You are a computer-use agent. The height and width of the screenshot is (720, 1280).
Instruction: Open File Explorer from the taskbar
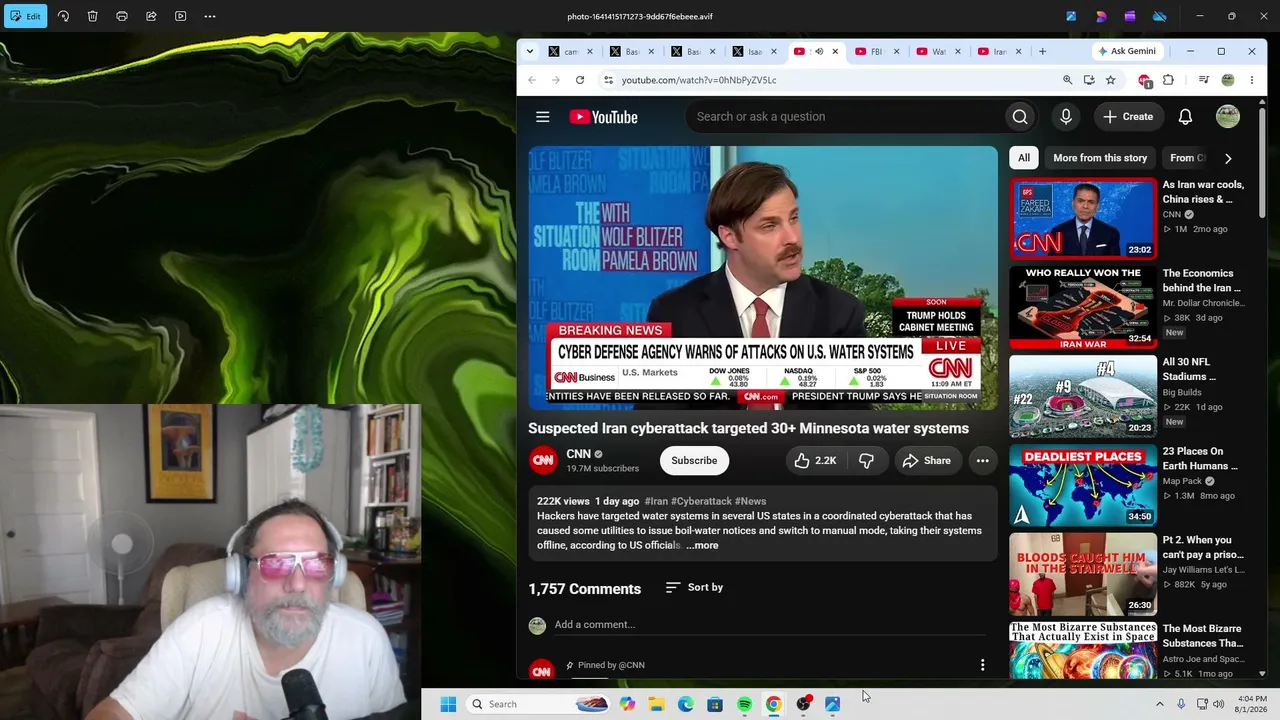pos(656,704)
